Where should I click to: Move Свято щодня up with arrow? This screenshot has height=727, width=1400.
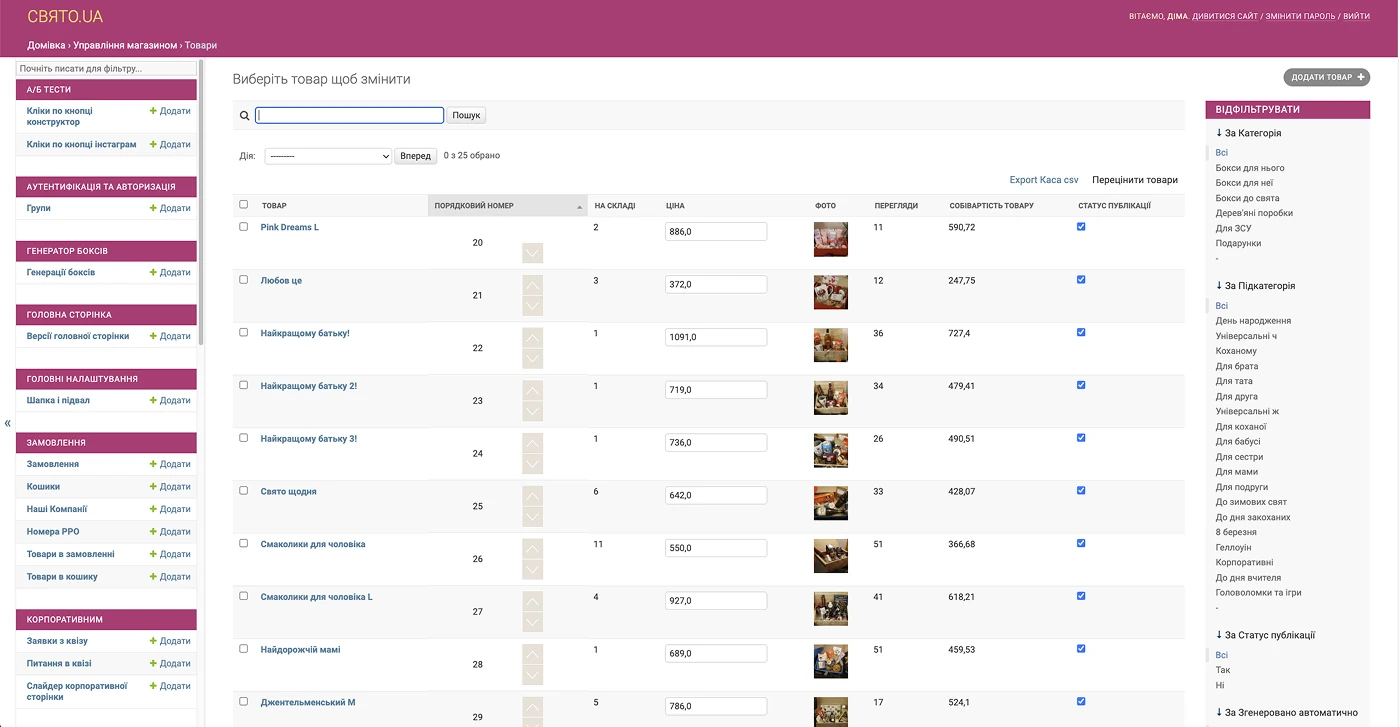pyautogui.click(x=532, y=495)
